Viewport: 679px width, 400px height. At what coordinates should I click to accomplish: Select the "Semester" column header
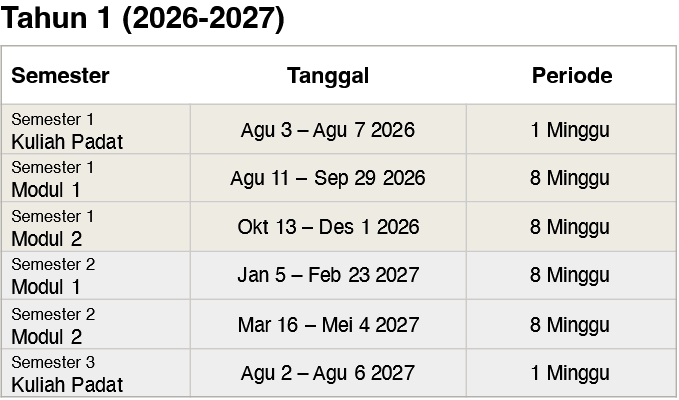(60, 76)
